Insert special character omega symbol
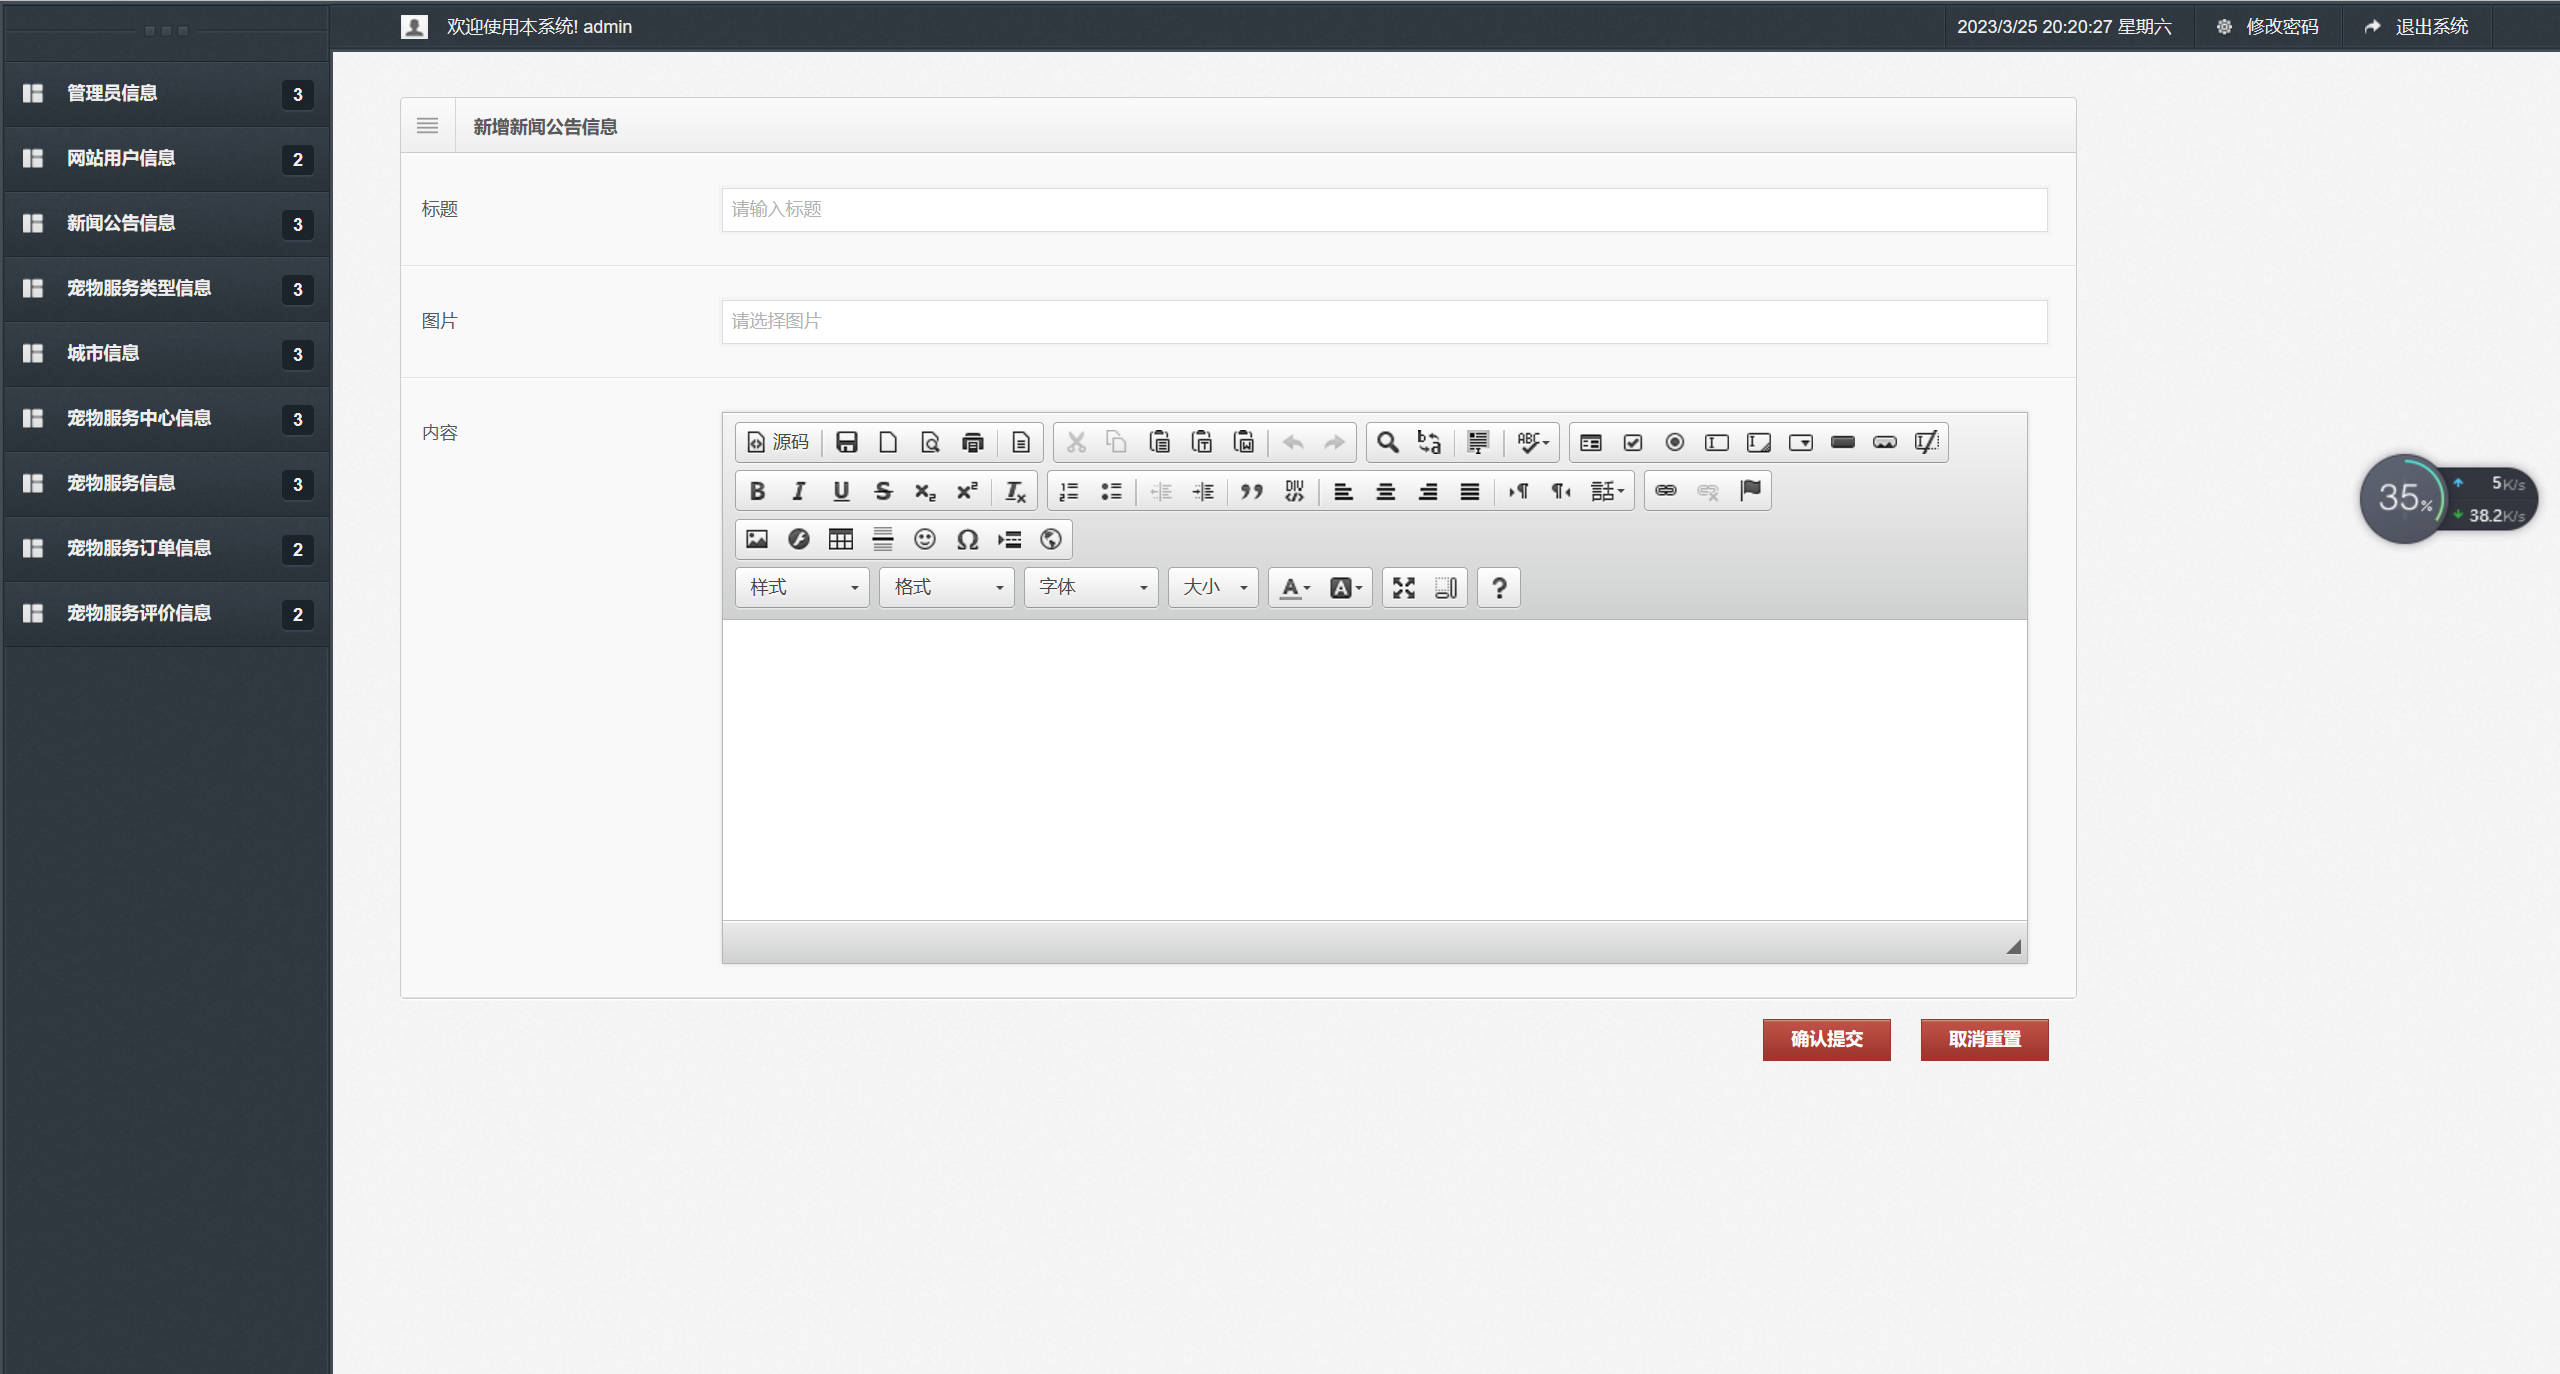 (967, 539)
